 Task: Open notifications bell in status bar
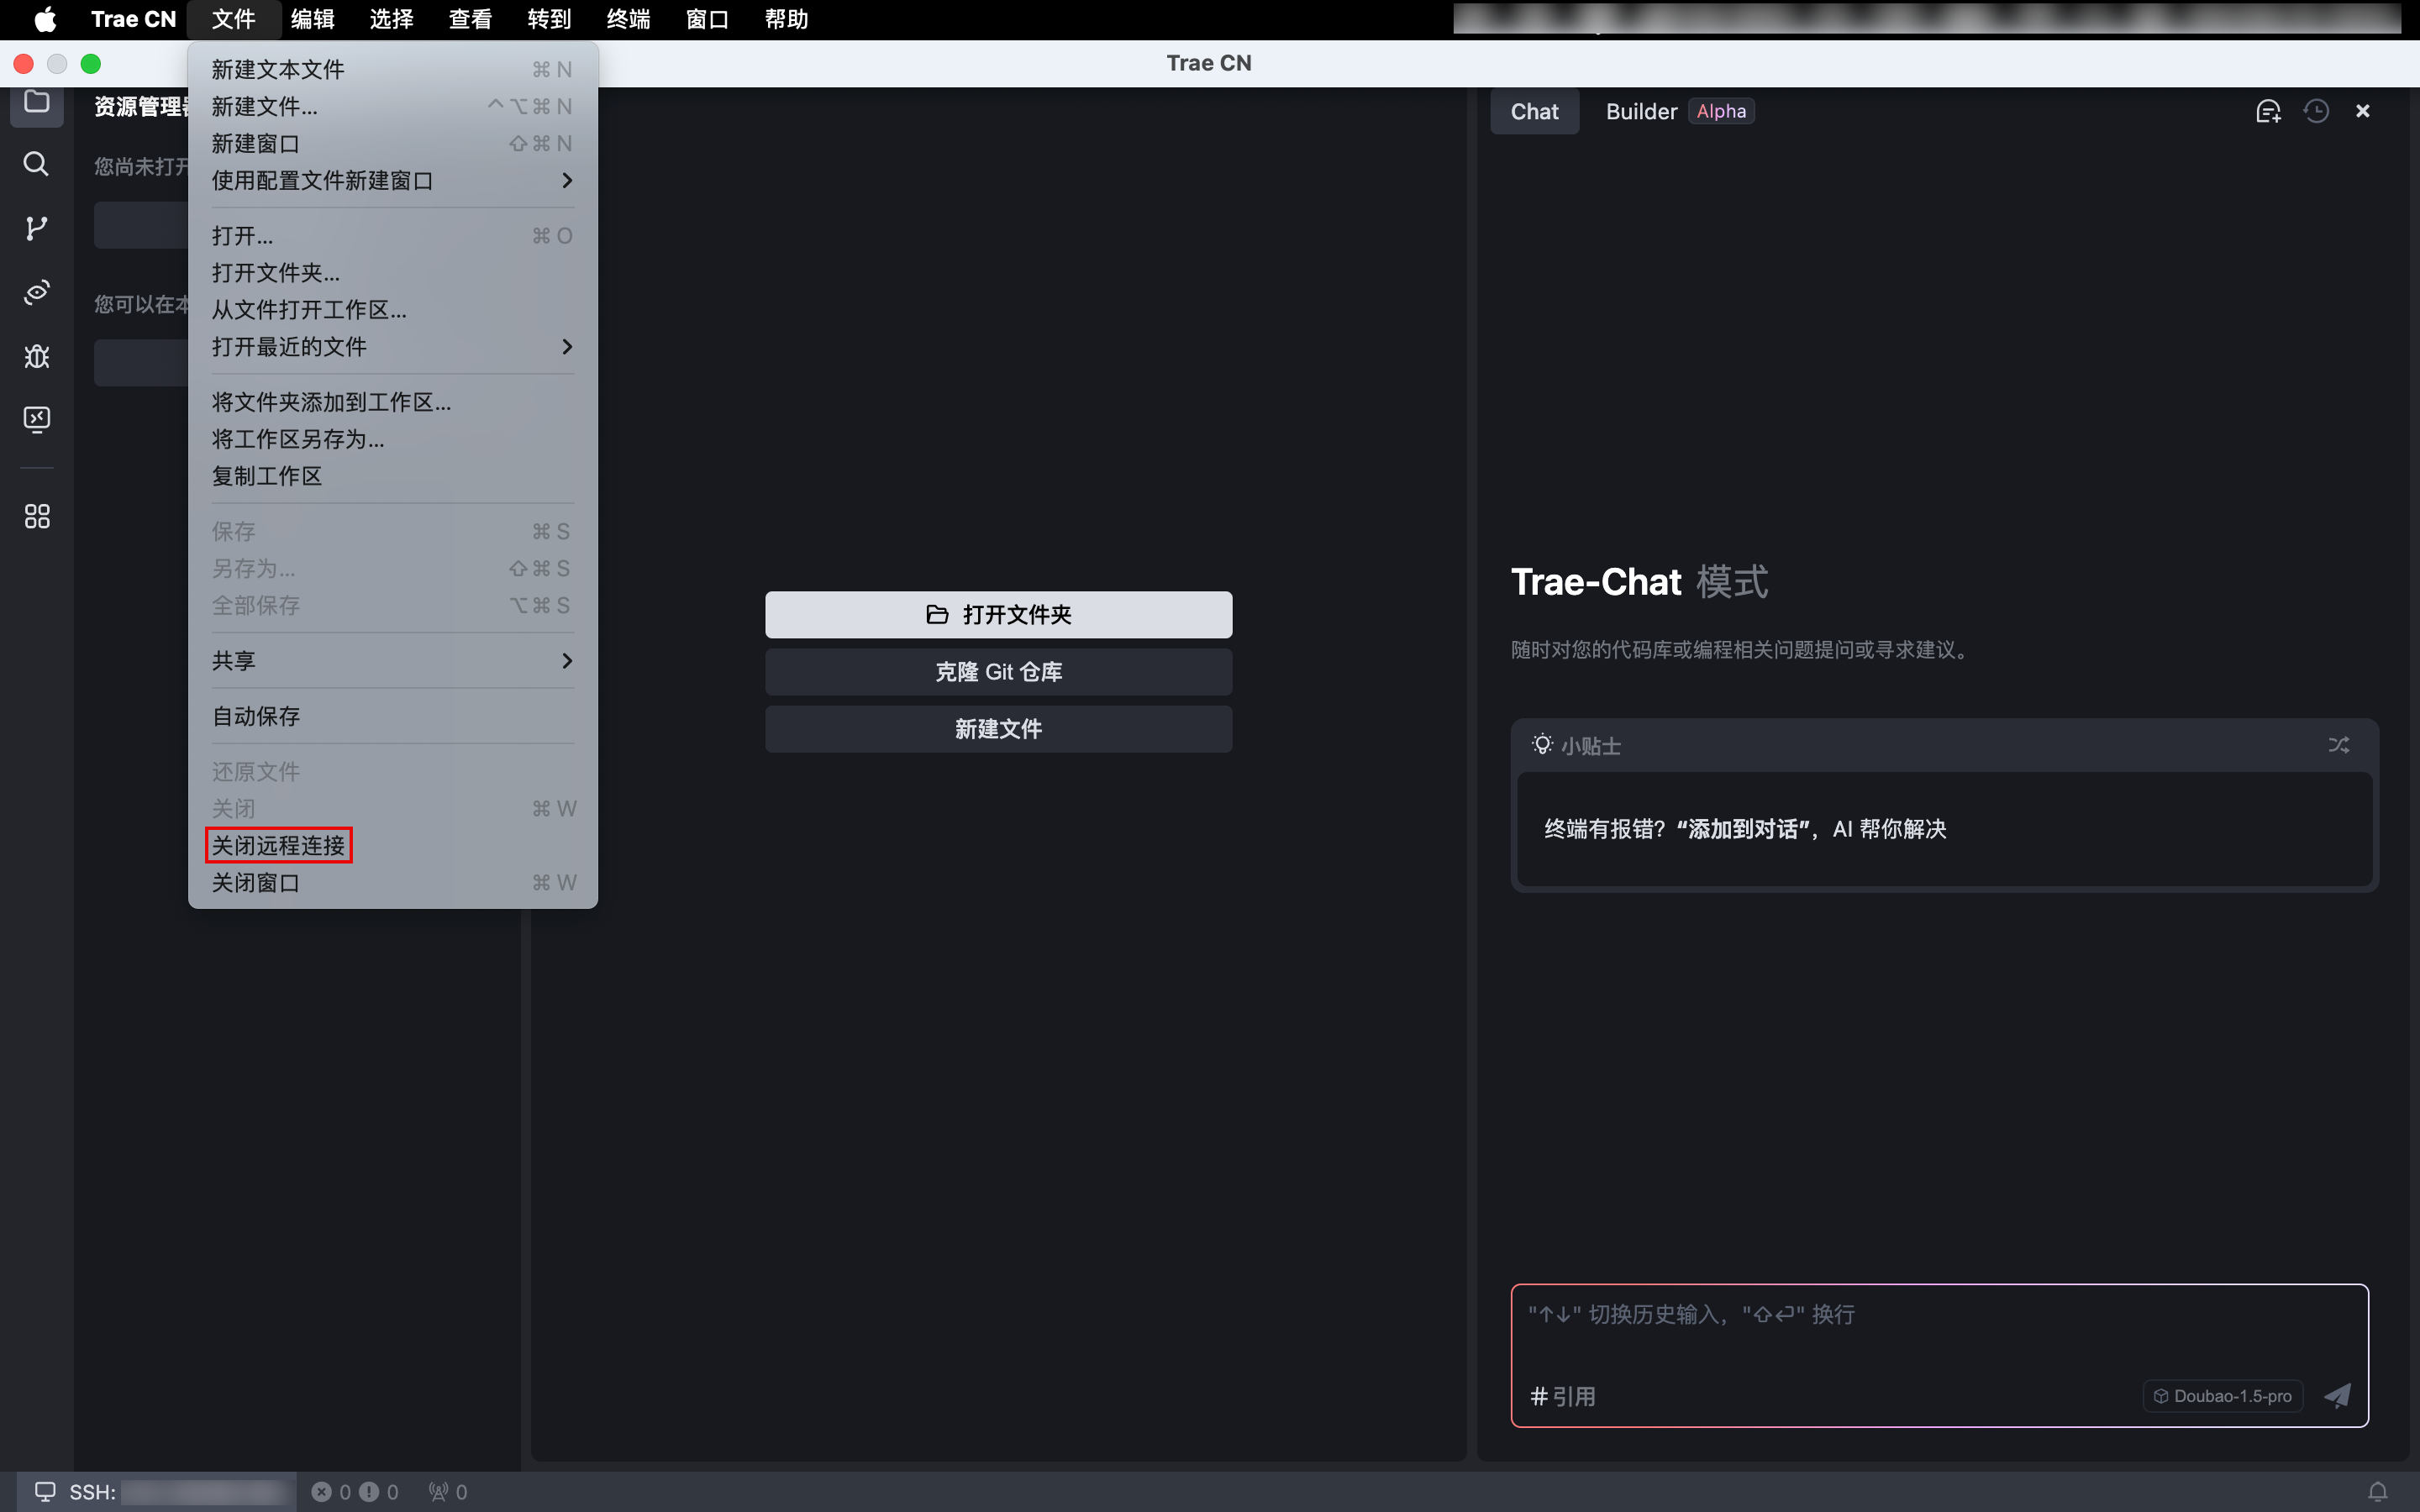pyautogui.click(x=2378, y=1492)
